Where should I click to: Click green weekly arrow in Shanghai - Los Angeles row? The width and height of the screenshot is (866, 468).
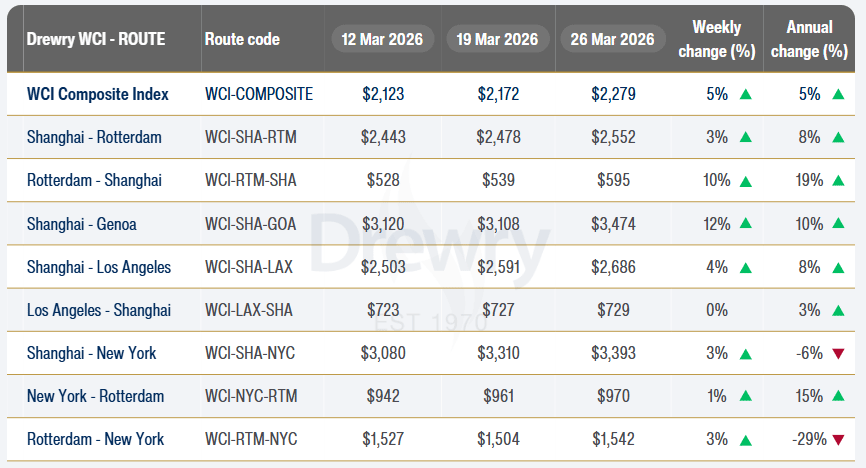[x=744, y=267]
